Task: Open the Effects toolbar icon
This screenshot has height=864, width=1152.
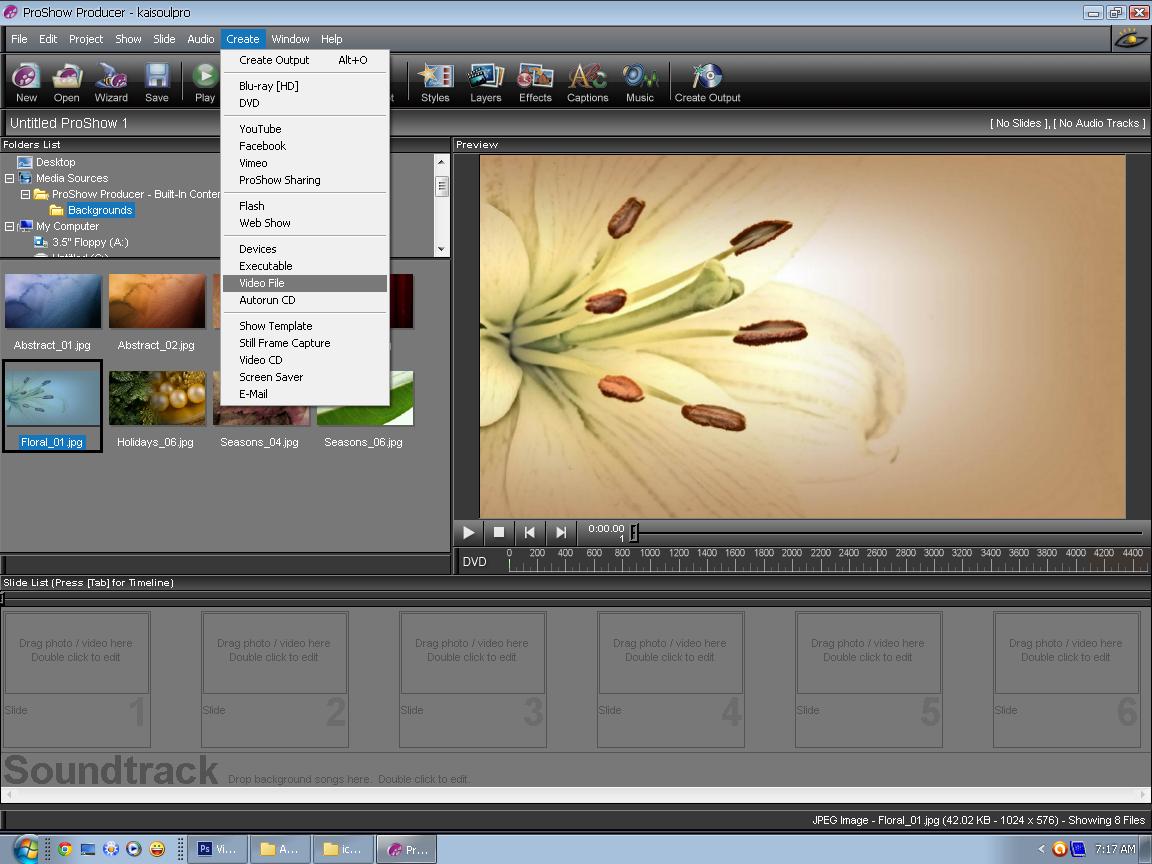Action: (535, 82)
